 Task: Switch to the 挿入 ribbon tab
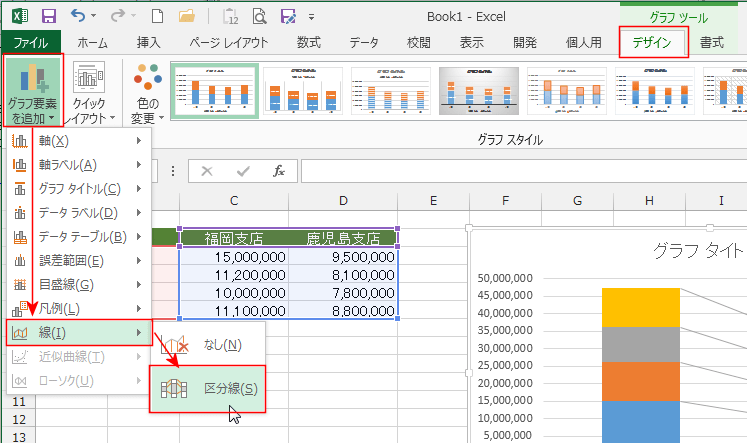click(148, 42)
